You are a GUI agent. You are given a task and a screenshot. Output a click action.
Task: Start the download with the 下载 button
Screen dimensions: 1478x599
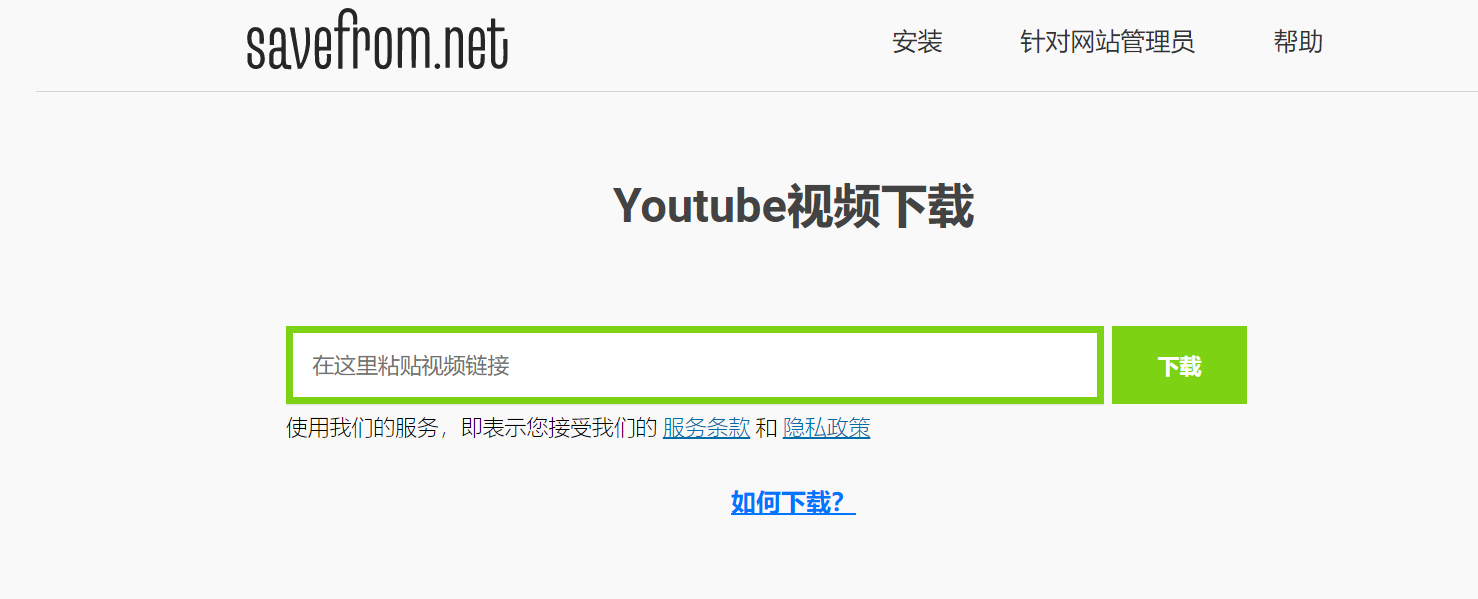1179,365
